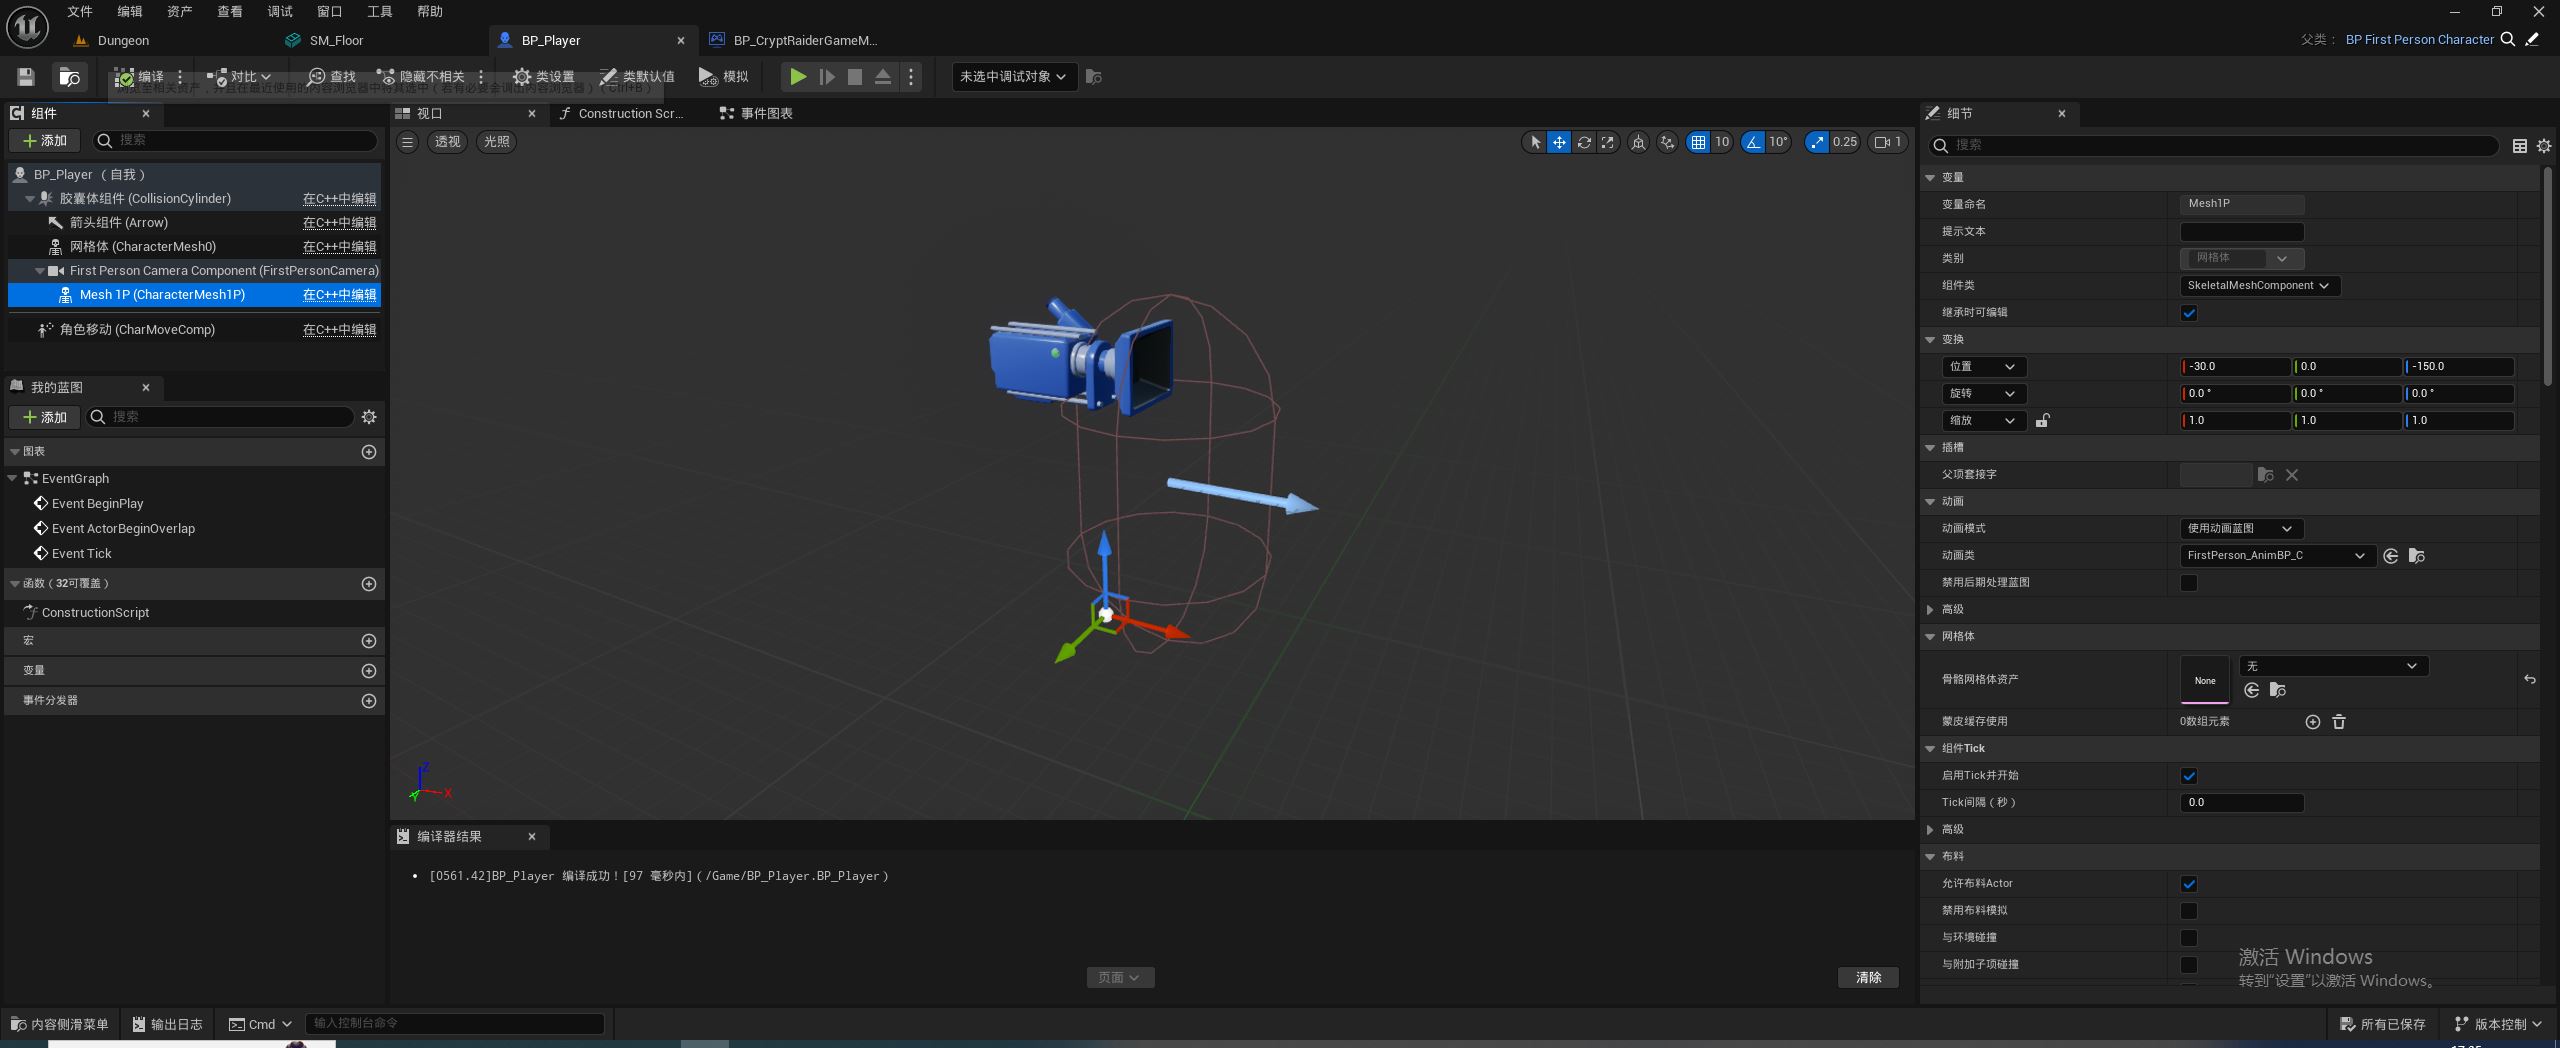Select the scale tool in the viewport
This screenshot has width=2560, height=1048.
[x=1608, y=142]
